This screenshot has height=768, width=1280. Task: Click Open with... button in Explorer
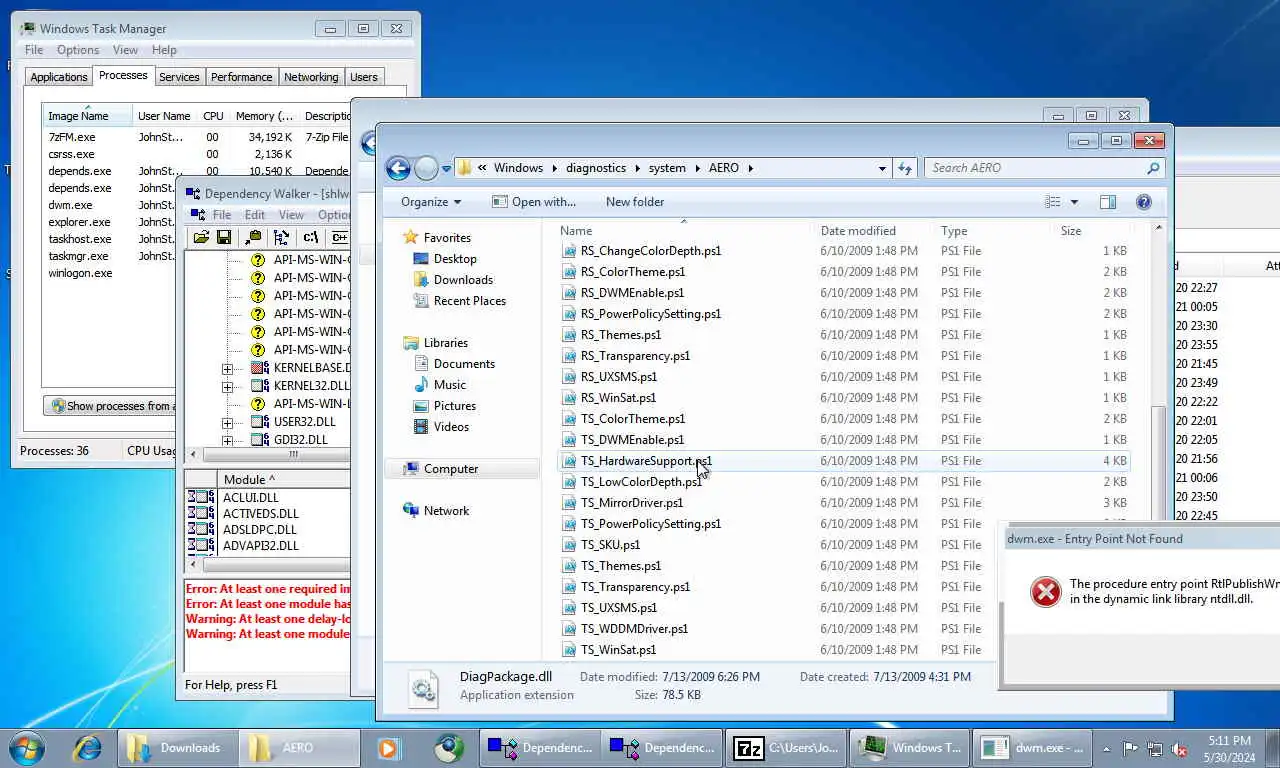(x=534, y=202)
